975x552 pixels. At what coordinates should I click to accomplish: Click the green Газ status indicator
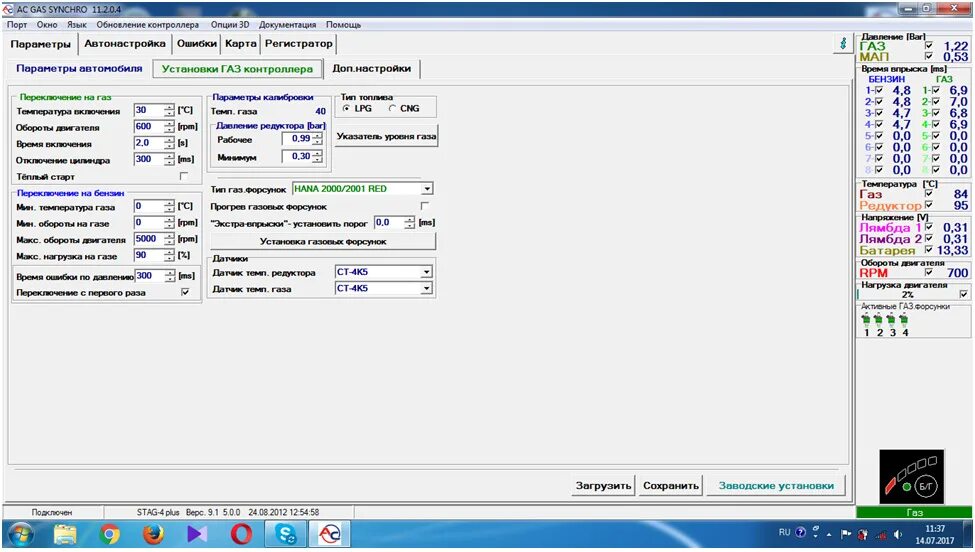click(914, 512)
